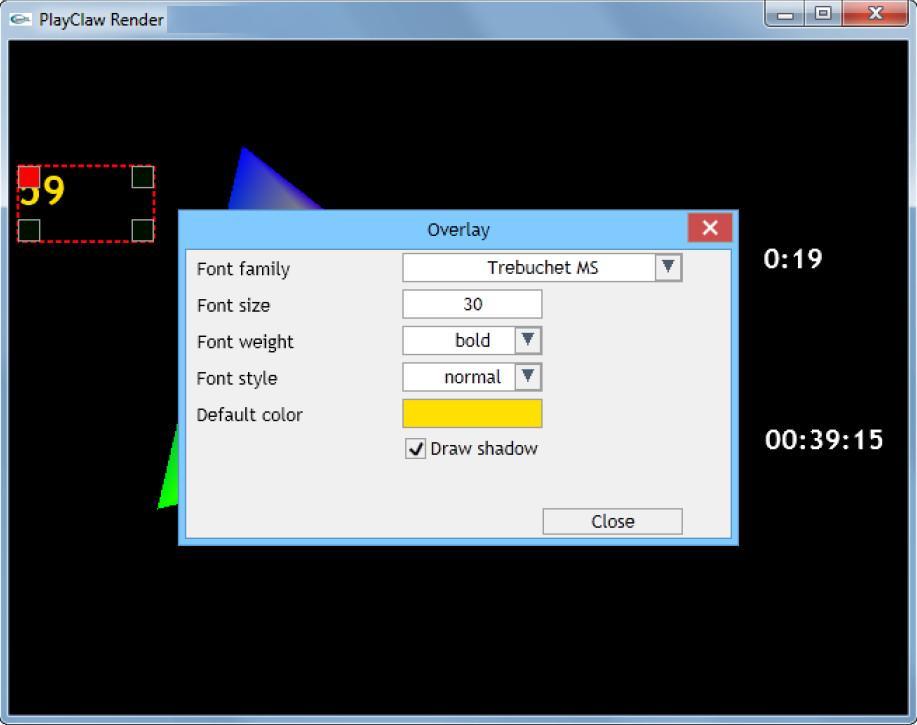The height and width of the screenshot is (725, 917).
Task: Open the yellow Default color swatch
Action: [472, 413]
